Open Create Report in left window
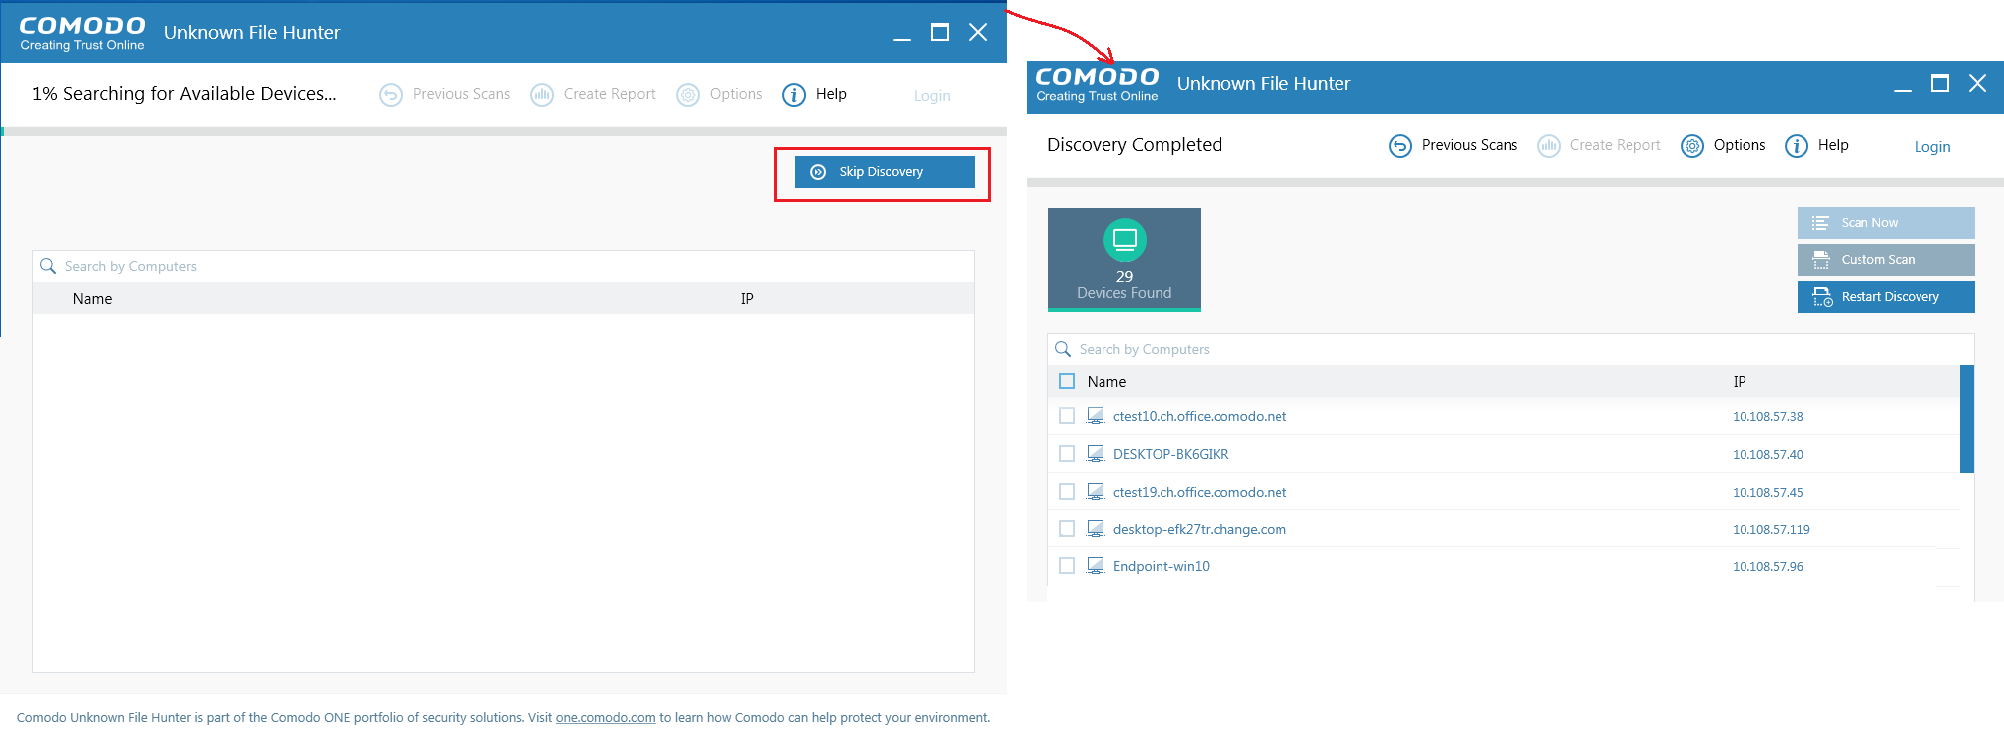 [609, 94]
